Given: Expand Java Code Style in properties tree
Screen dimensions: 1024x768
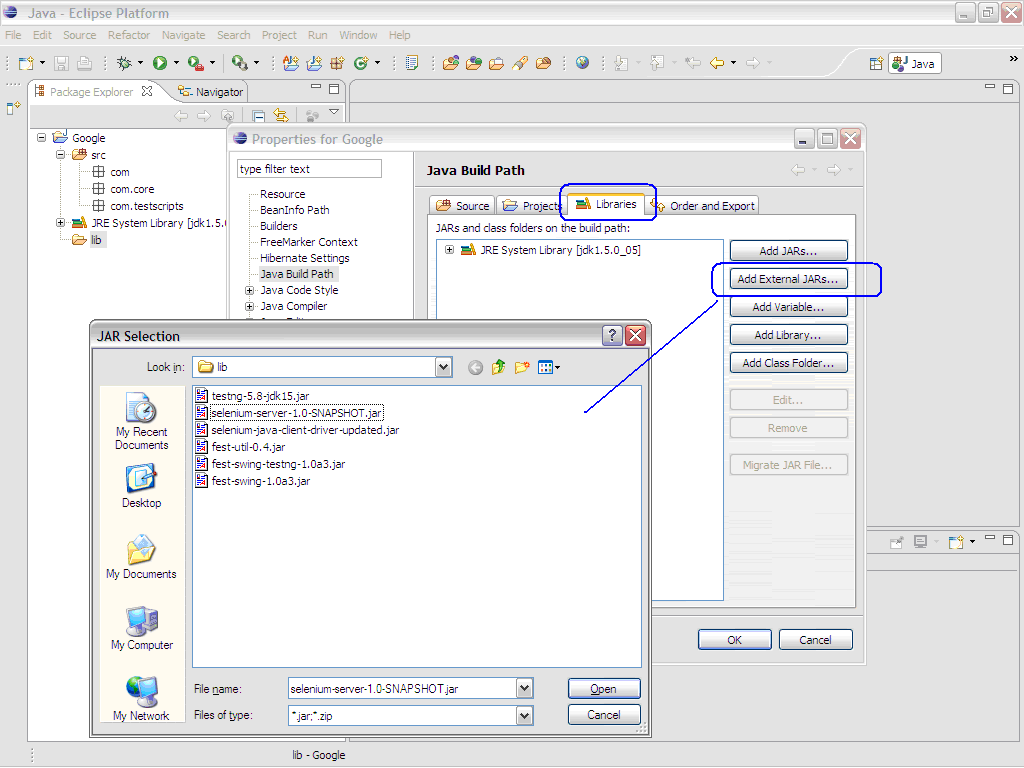Looking at the screenshot, I should click(x=249, y=290).
